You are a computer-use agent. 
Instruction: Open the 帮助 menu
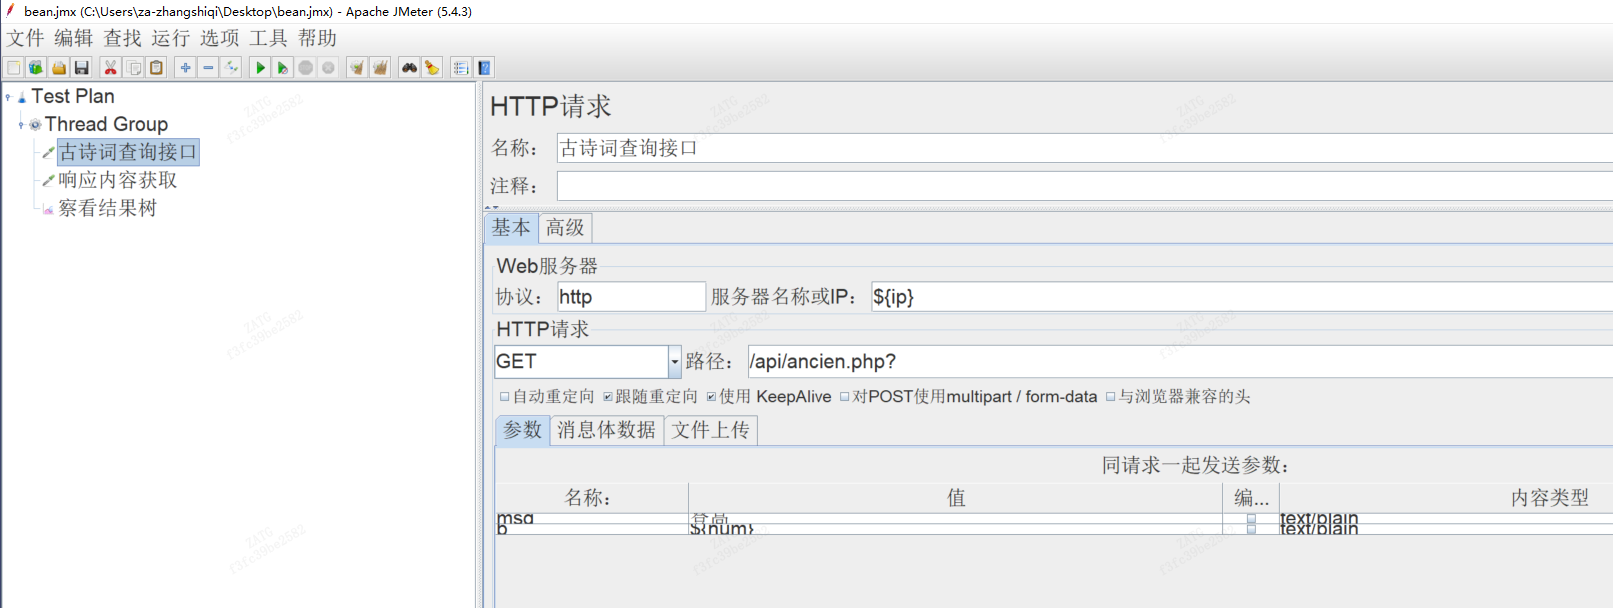point(317,38)
